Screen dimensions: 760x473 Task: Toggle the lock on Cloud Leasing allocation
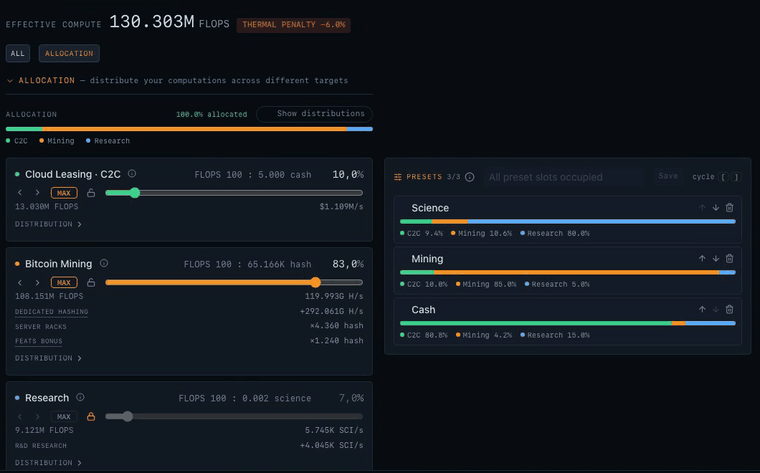coord(91,192)
